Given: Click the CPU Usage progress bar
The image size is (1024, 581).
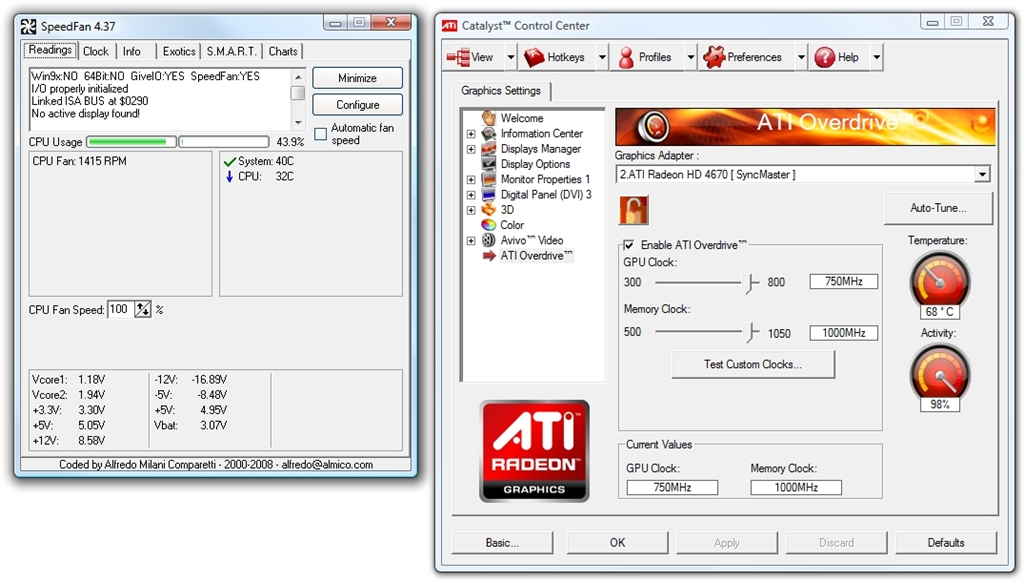Looking at the screenshot, I should (x=178, y=142).
